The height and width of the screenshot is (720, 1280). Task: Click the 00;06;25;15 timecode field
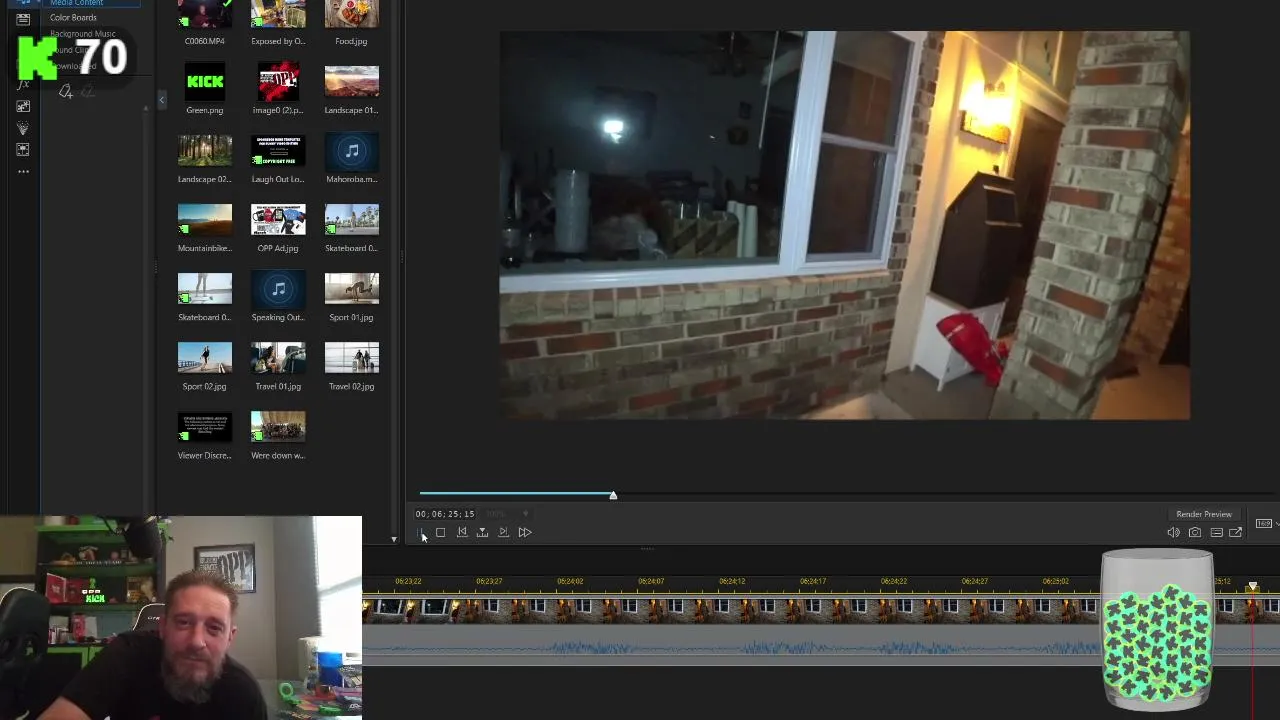pos(445,514)
